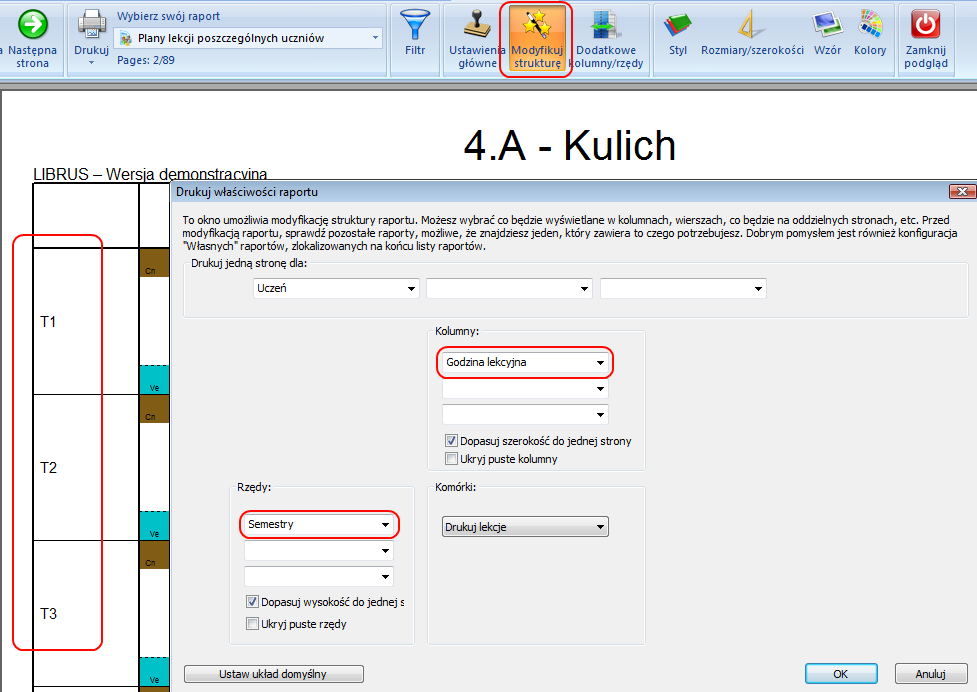Open Rozmiary/szerokości ruler icon
This screenshot has height=692, width=977.
coord(752,25)
